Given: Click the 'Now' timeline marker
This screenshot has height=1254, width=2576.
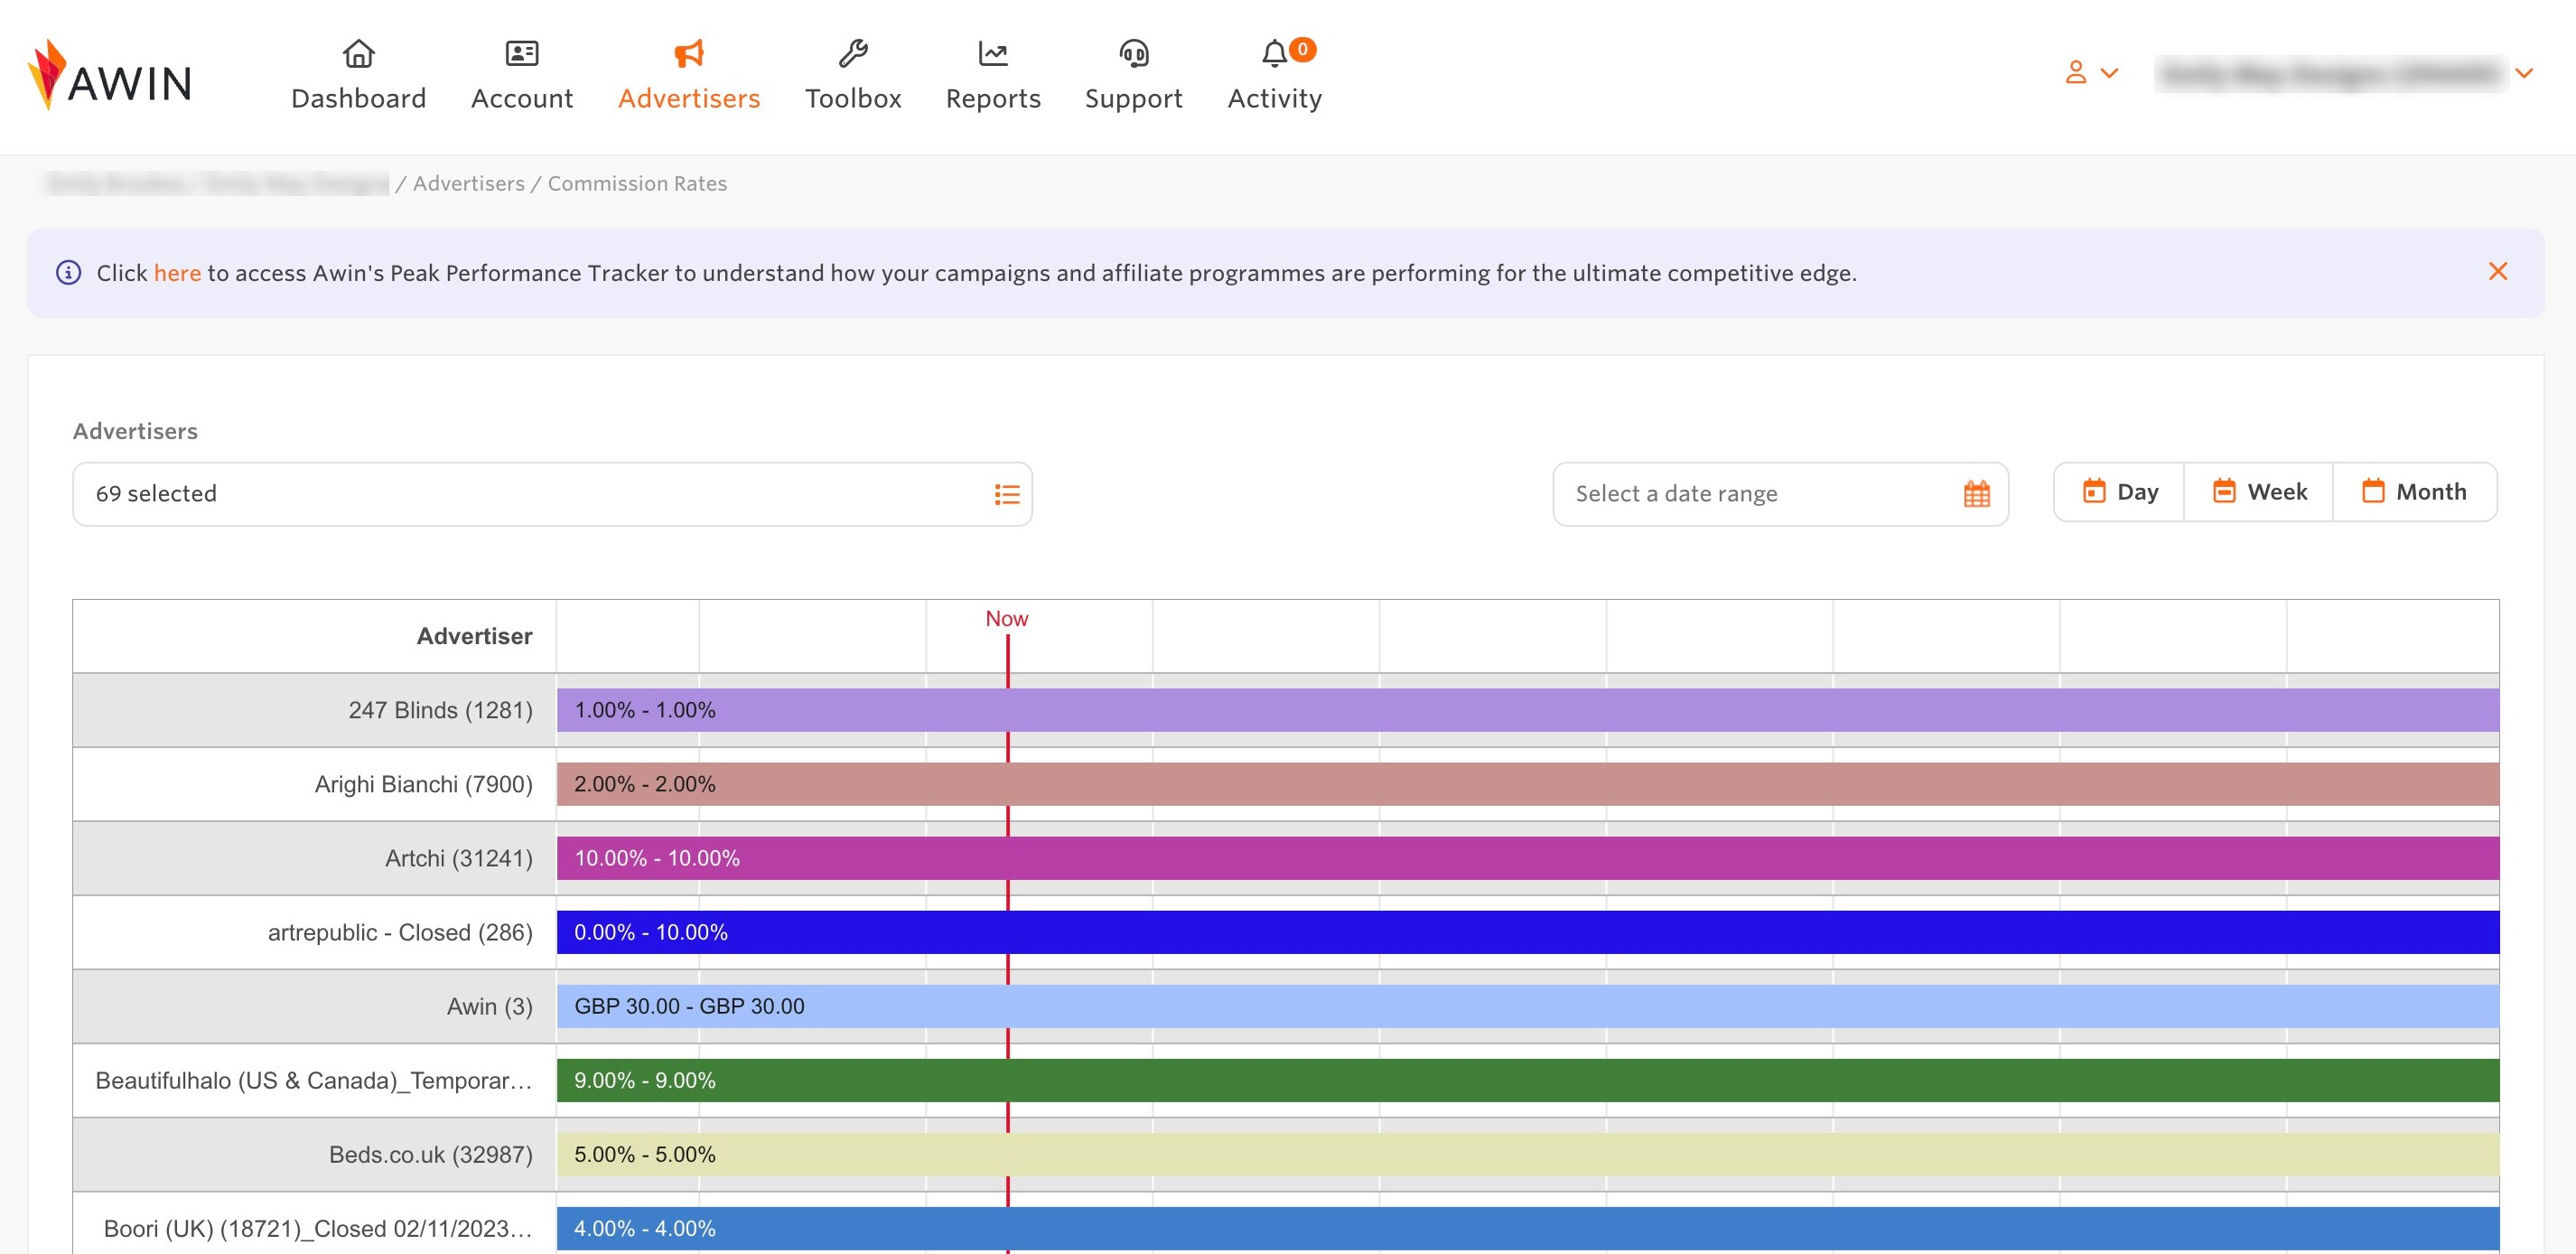Looking at the screenshot, I should coord(1006,618).
